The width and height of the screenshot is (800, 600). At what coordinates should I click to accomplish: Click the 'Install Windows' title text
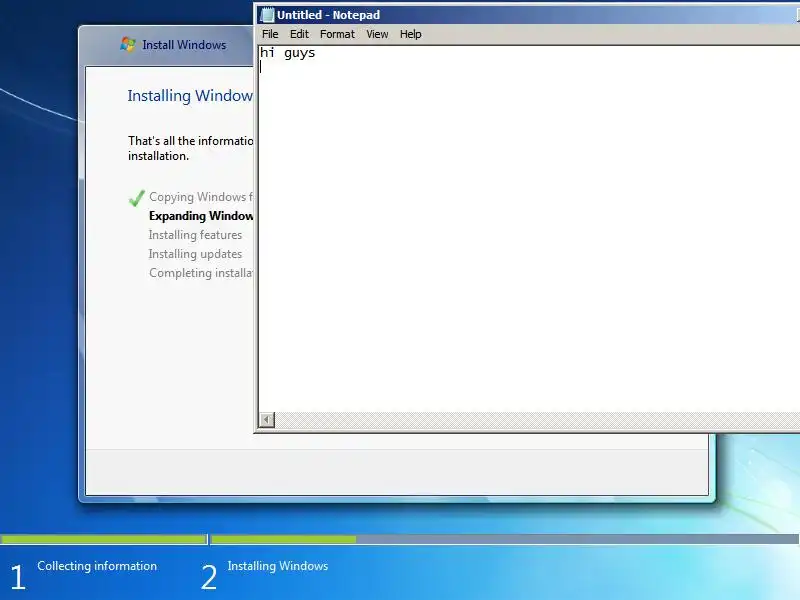point(184,45)
